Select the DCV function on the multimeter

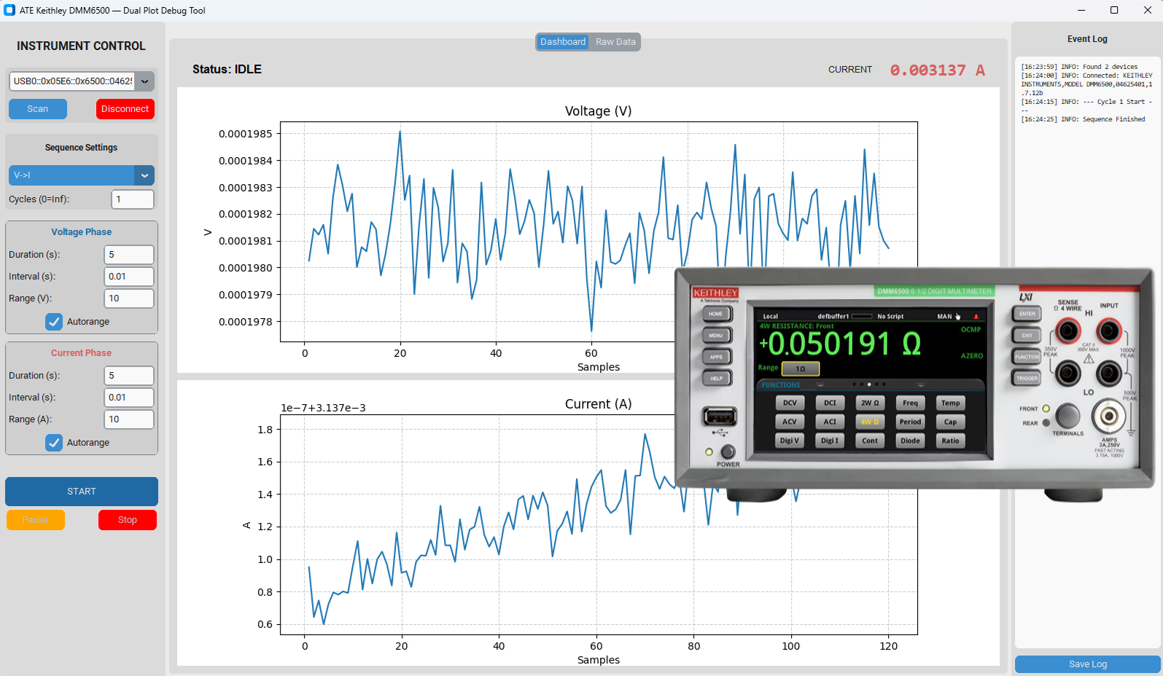tap(789, 403)
